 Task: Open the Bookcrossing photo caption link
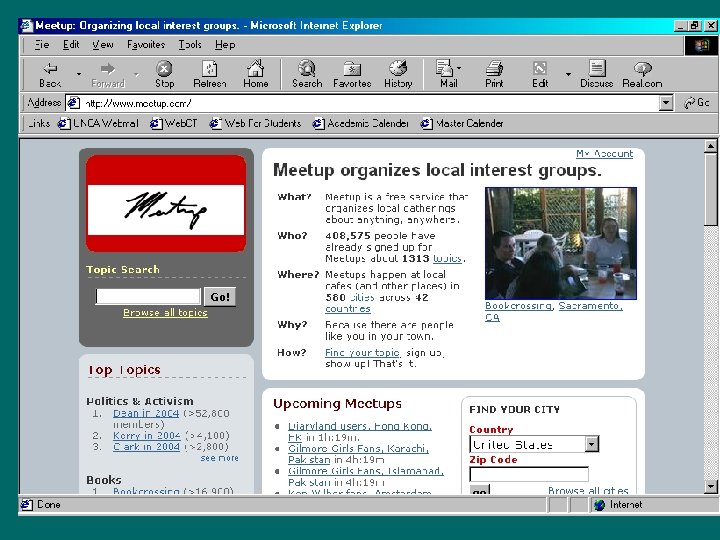point(518,306)
